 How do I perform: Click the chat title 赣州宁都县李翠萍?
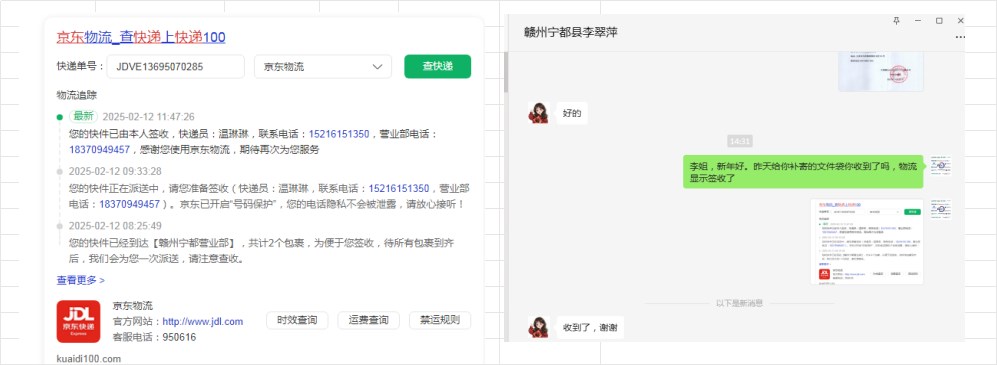click(570, 32)
